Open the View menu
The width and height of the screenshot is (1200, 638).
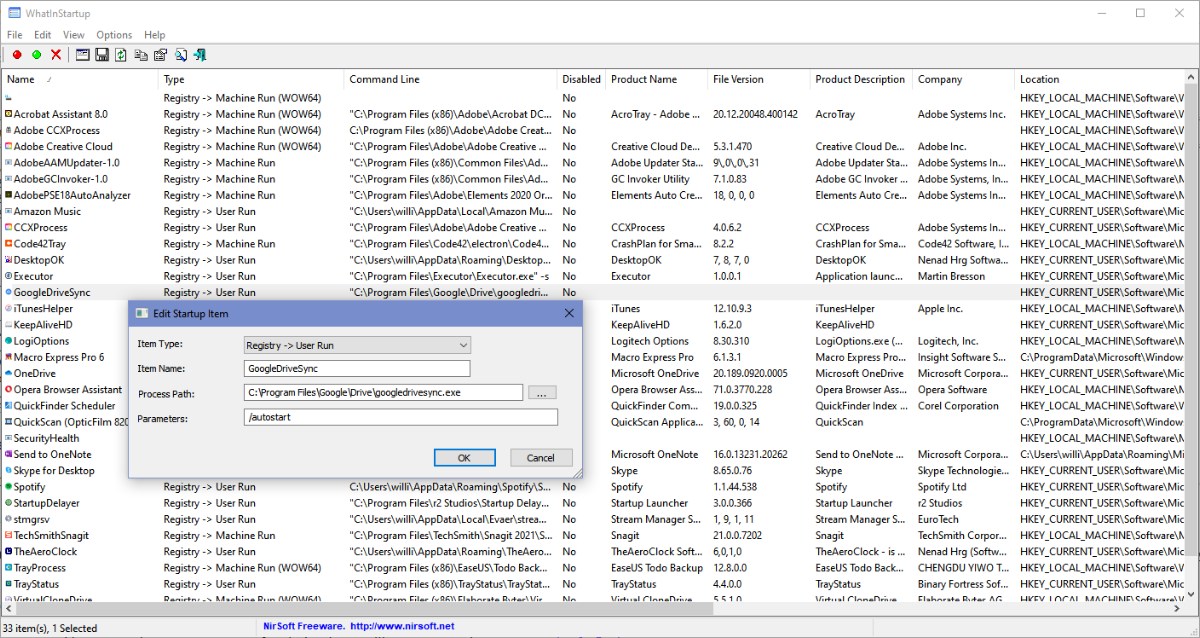tap(74, 35)
